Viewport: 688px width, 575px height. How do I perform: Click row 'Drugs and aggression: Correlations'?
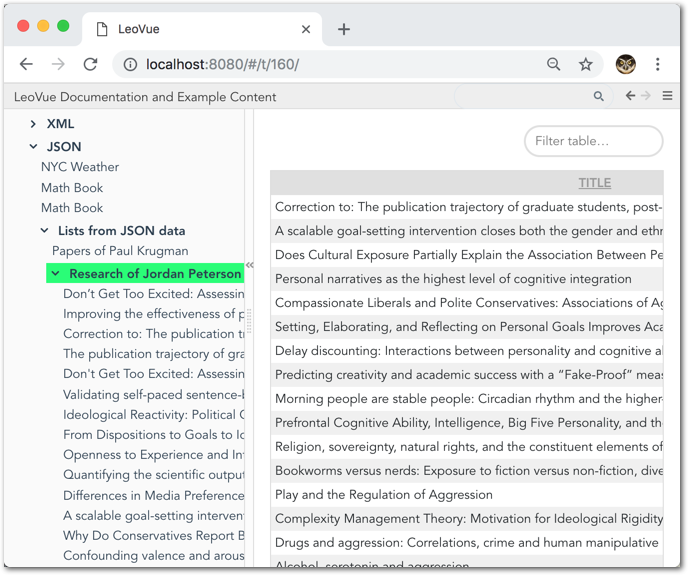tap(467, 543)
